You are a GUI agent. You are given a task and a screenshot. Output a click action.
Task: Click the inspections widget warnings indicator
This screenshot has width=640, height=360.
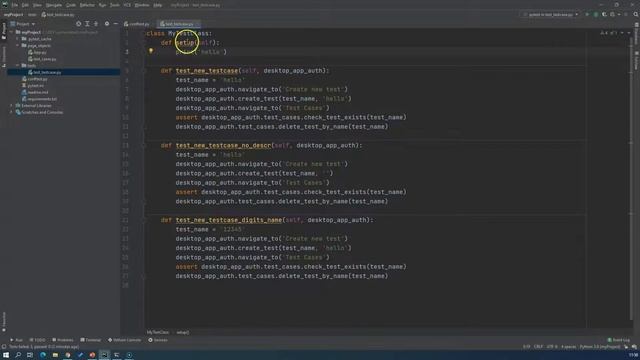610,33
